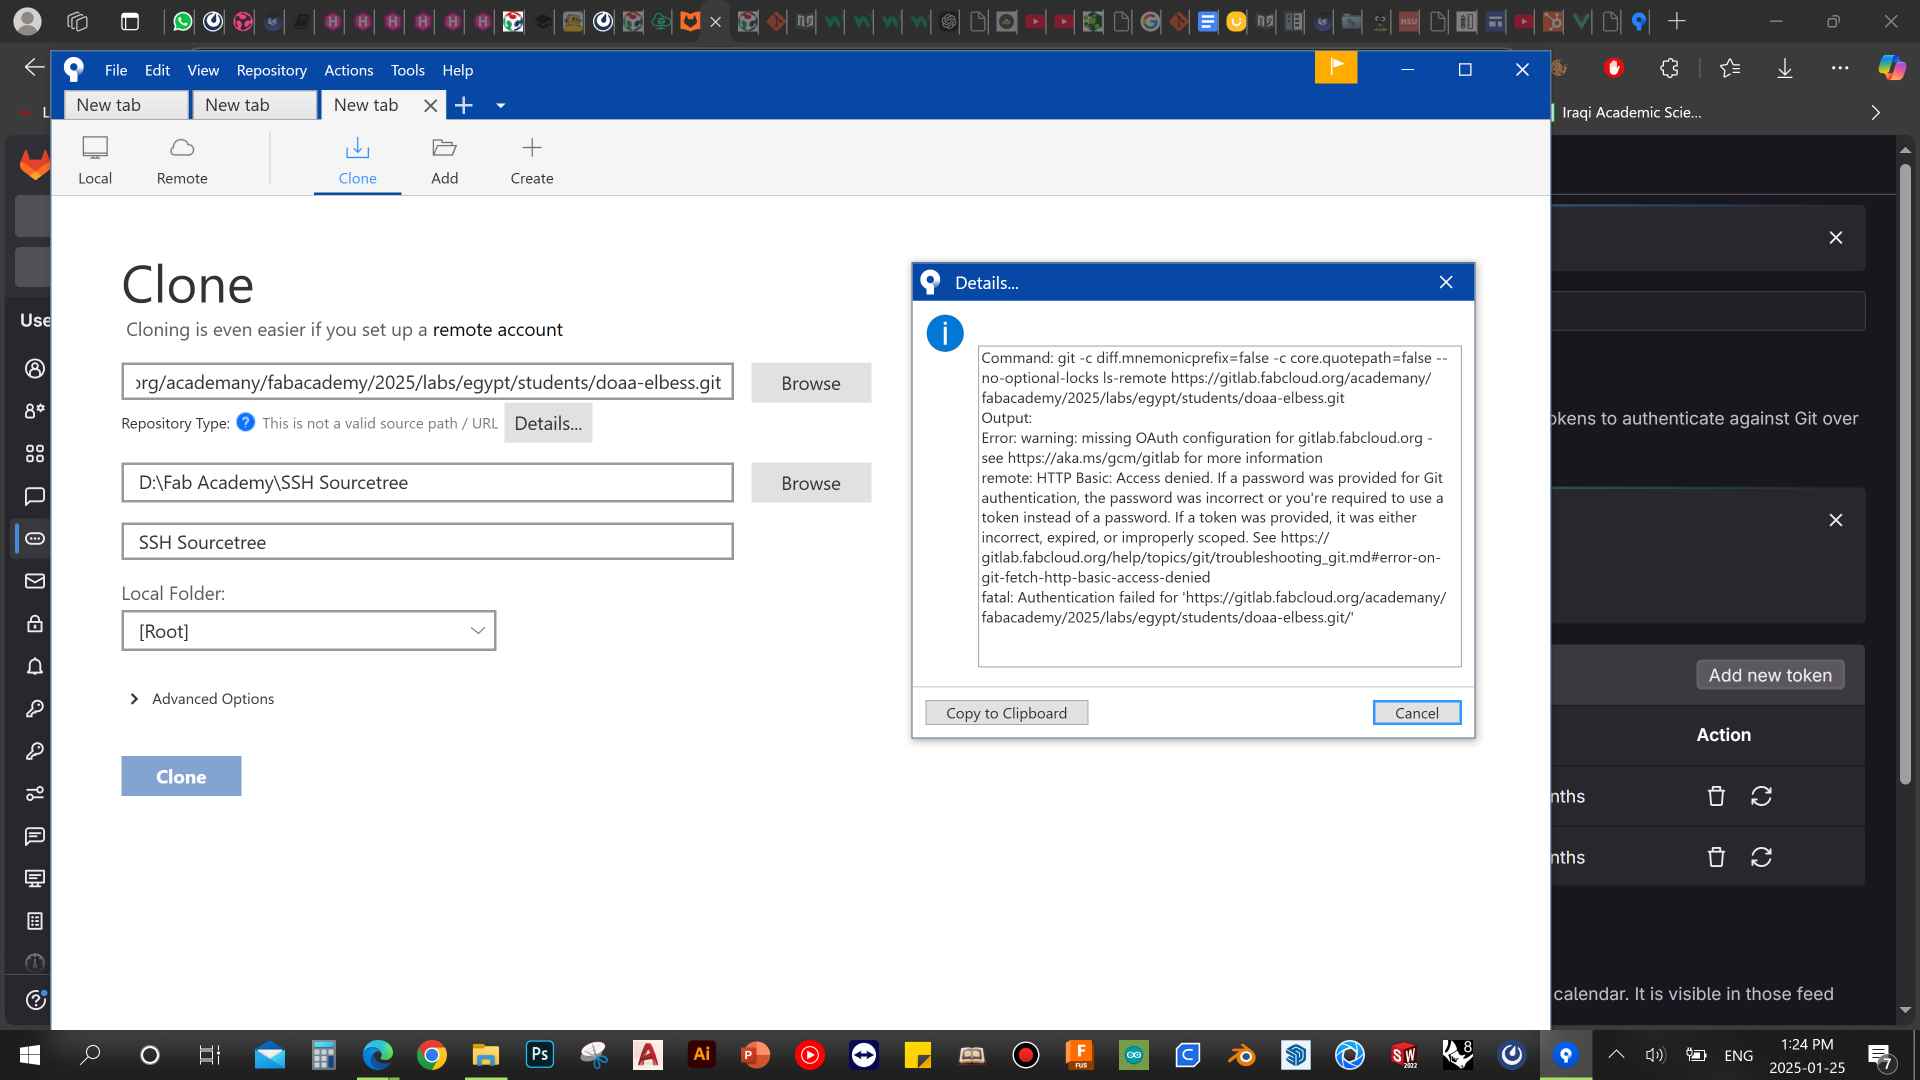Screen dimensions: 1920x1080
Task: Open the Help menu
Action: 457,70
